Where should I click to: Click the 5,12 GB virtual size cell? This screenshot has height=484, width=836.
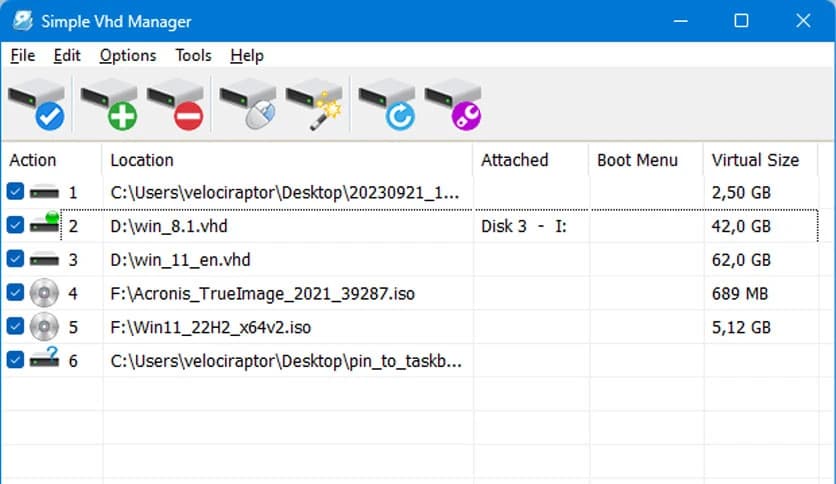point(741,327)
